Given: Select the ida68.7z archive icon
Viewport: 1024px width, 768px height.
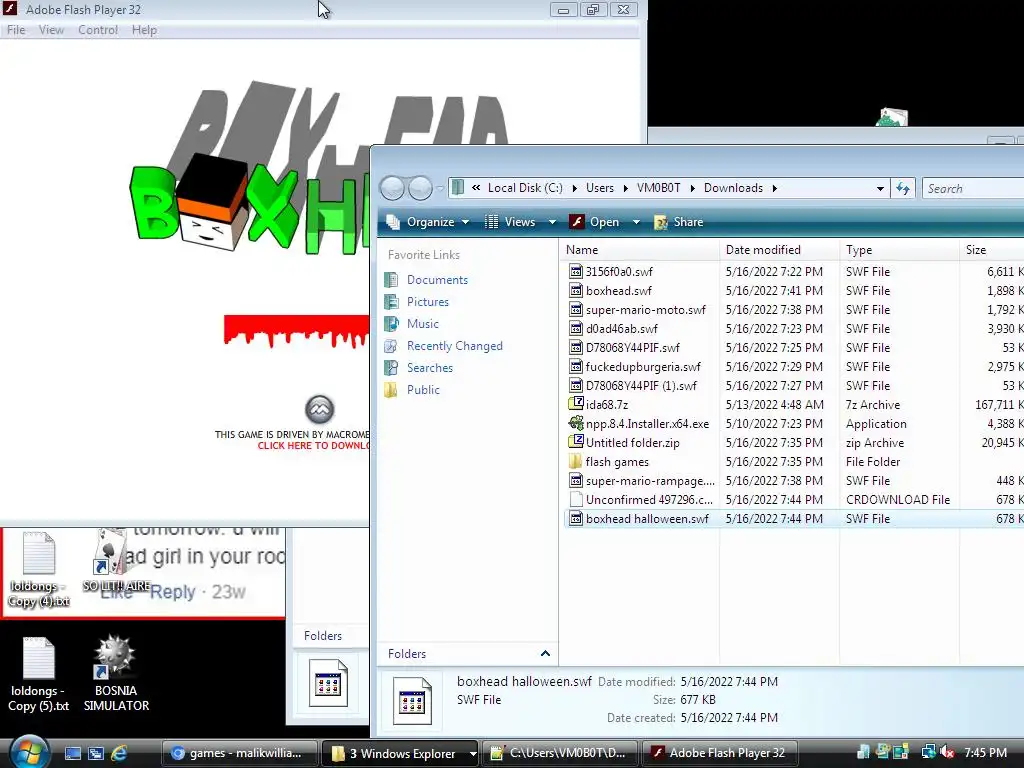Looking at the screenshot, I should [x=575, y=404].
